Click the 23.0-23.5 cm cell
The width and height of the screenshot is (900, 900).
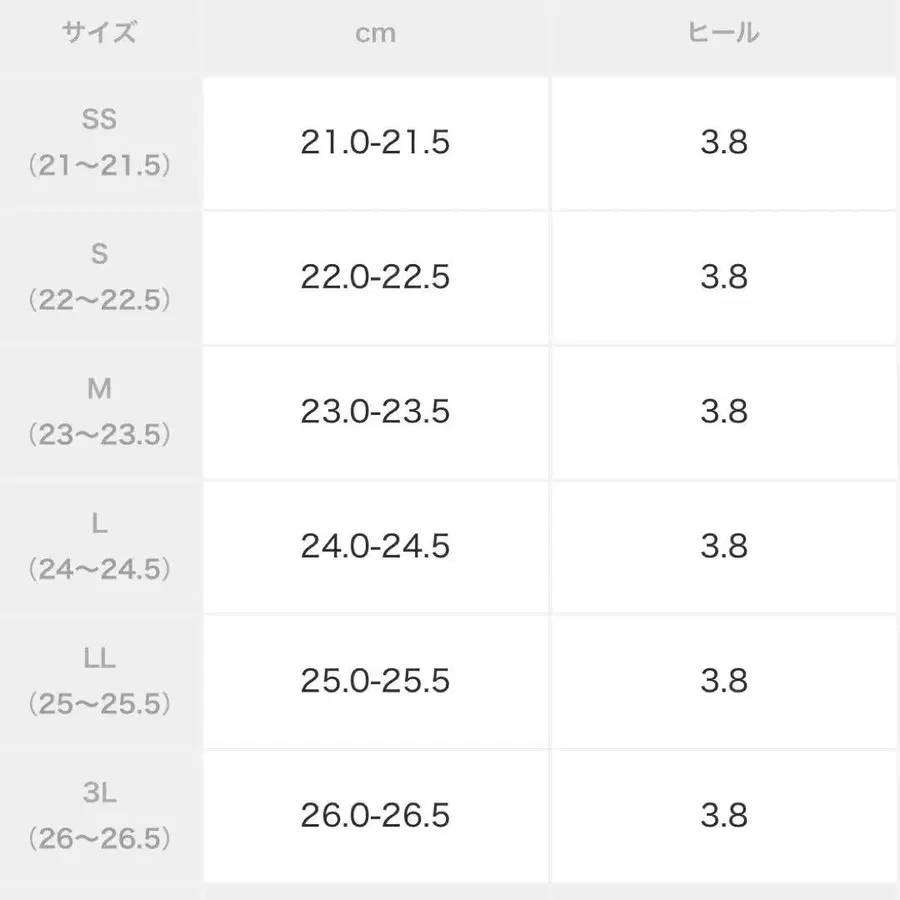point(375,412)
